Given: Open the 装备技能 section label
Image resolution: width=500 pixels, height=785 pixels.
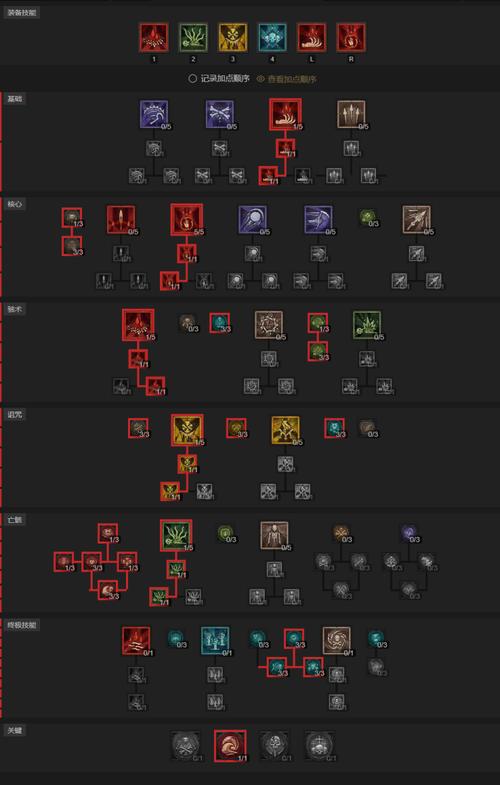Looking at the screenshot, I should tap(22, 13).
